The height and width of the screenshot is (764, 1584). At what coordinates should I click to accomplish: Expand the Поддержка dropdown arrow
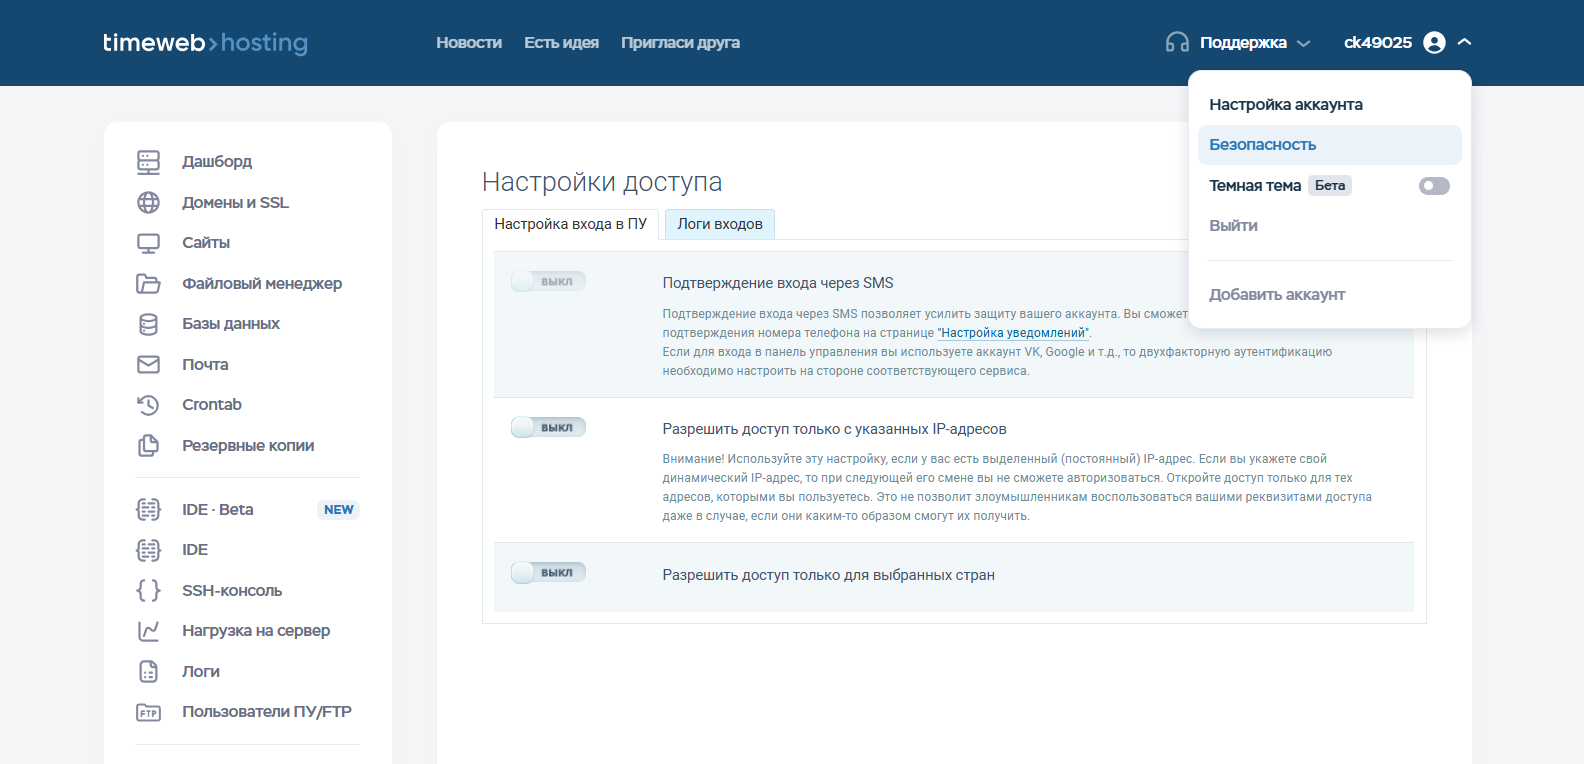1303,43
